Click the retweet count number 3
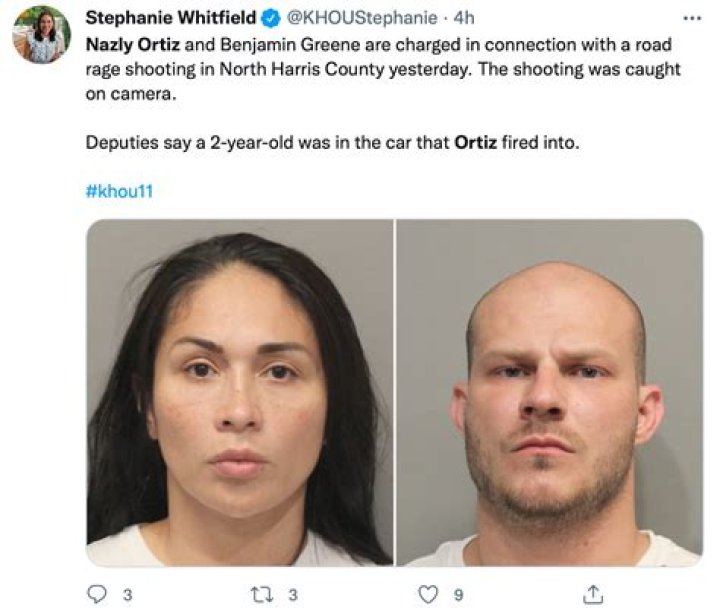Viewport: 720px width, 614px height. click(293, 595)
